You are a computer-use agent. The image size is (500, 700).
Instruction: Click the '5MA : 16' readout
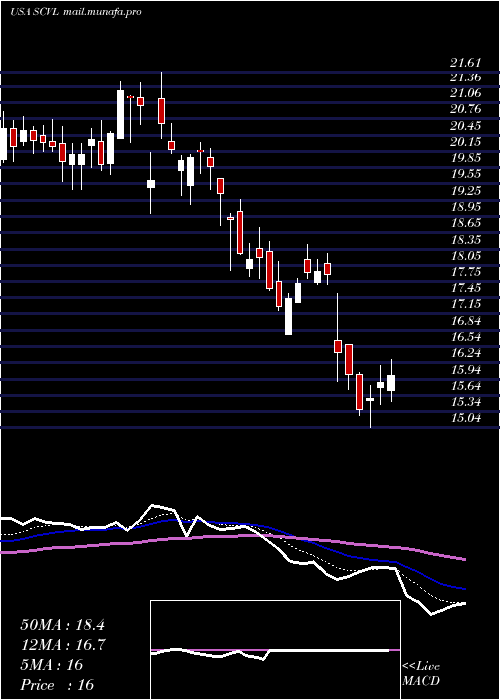[52, 665]
